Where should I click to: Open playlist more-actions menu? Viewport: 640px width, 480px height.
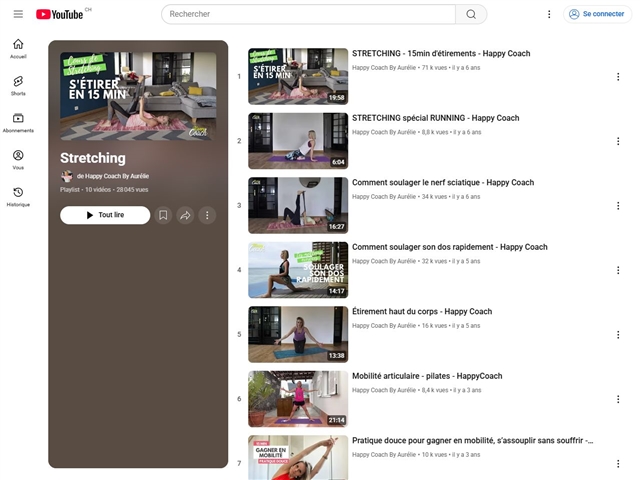click(x=207, y=215)
